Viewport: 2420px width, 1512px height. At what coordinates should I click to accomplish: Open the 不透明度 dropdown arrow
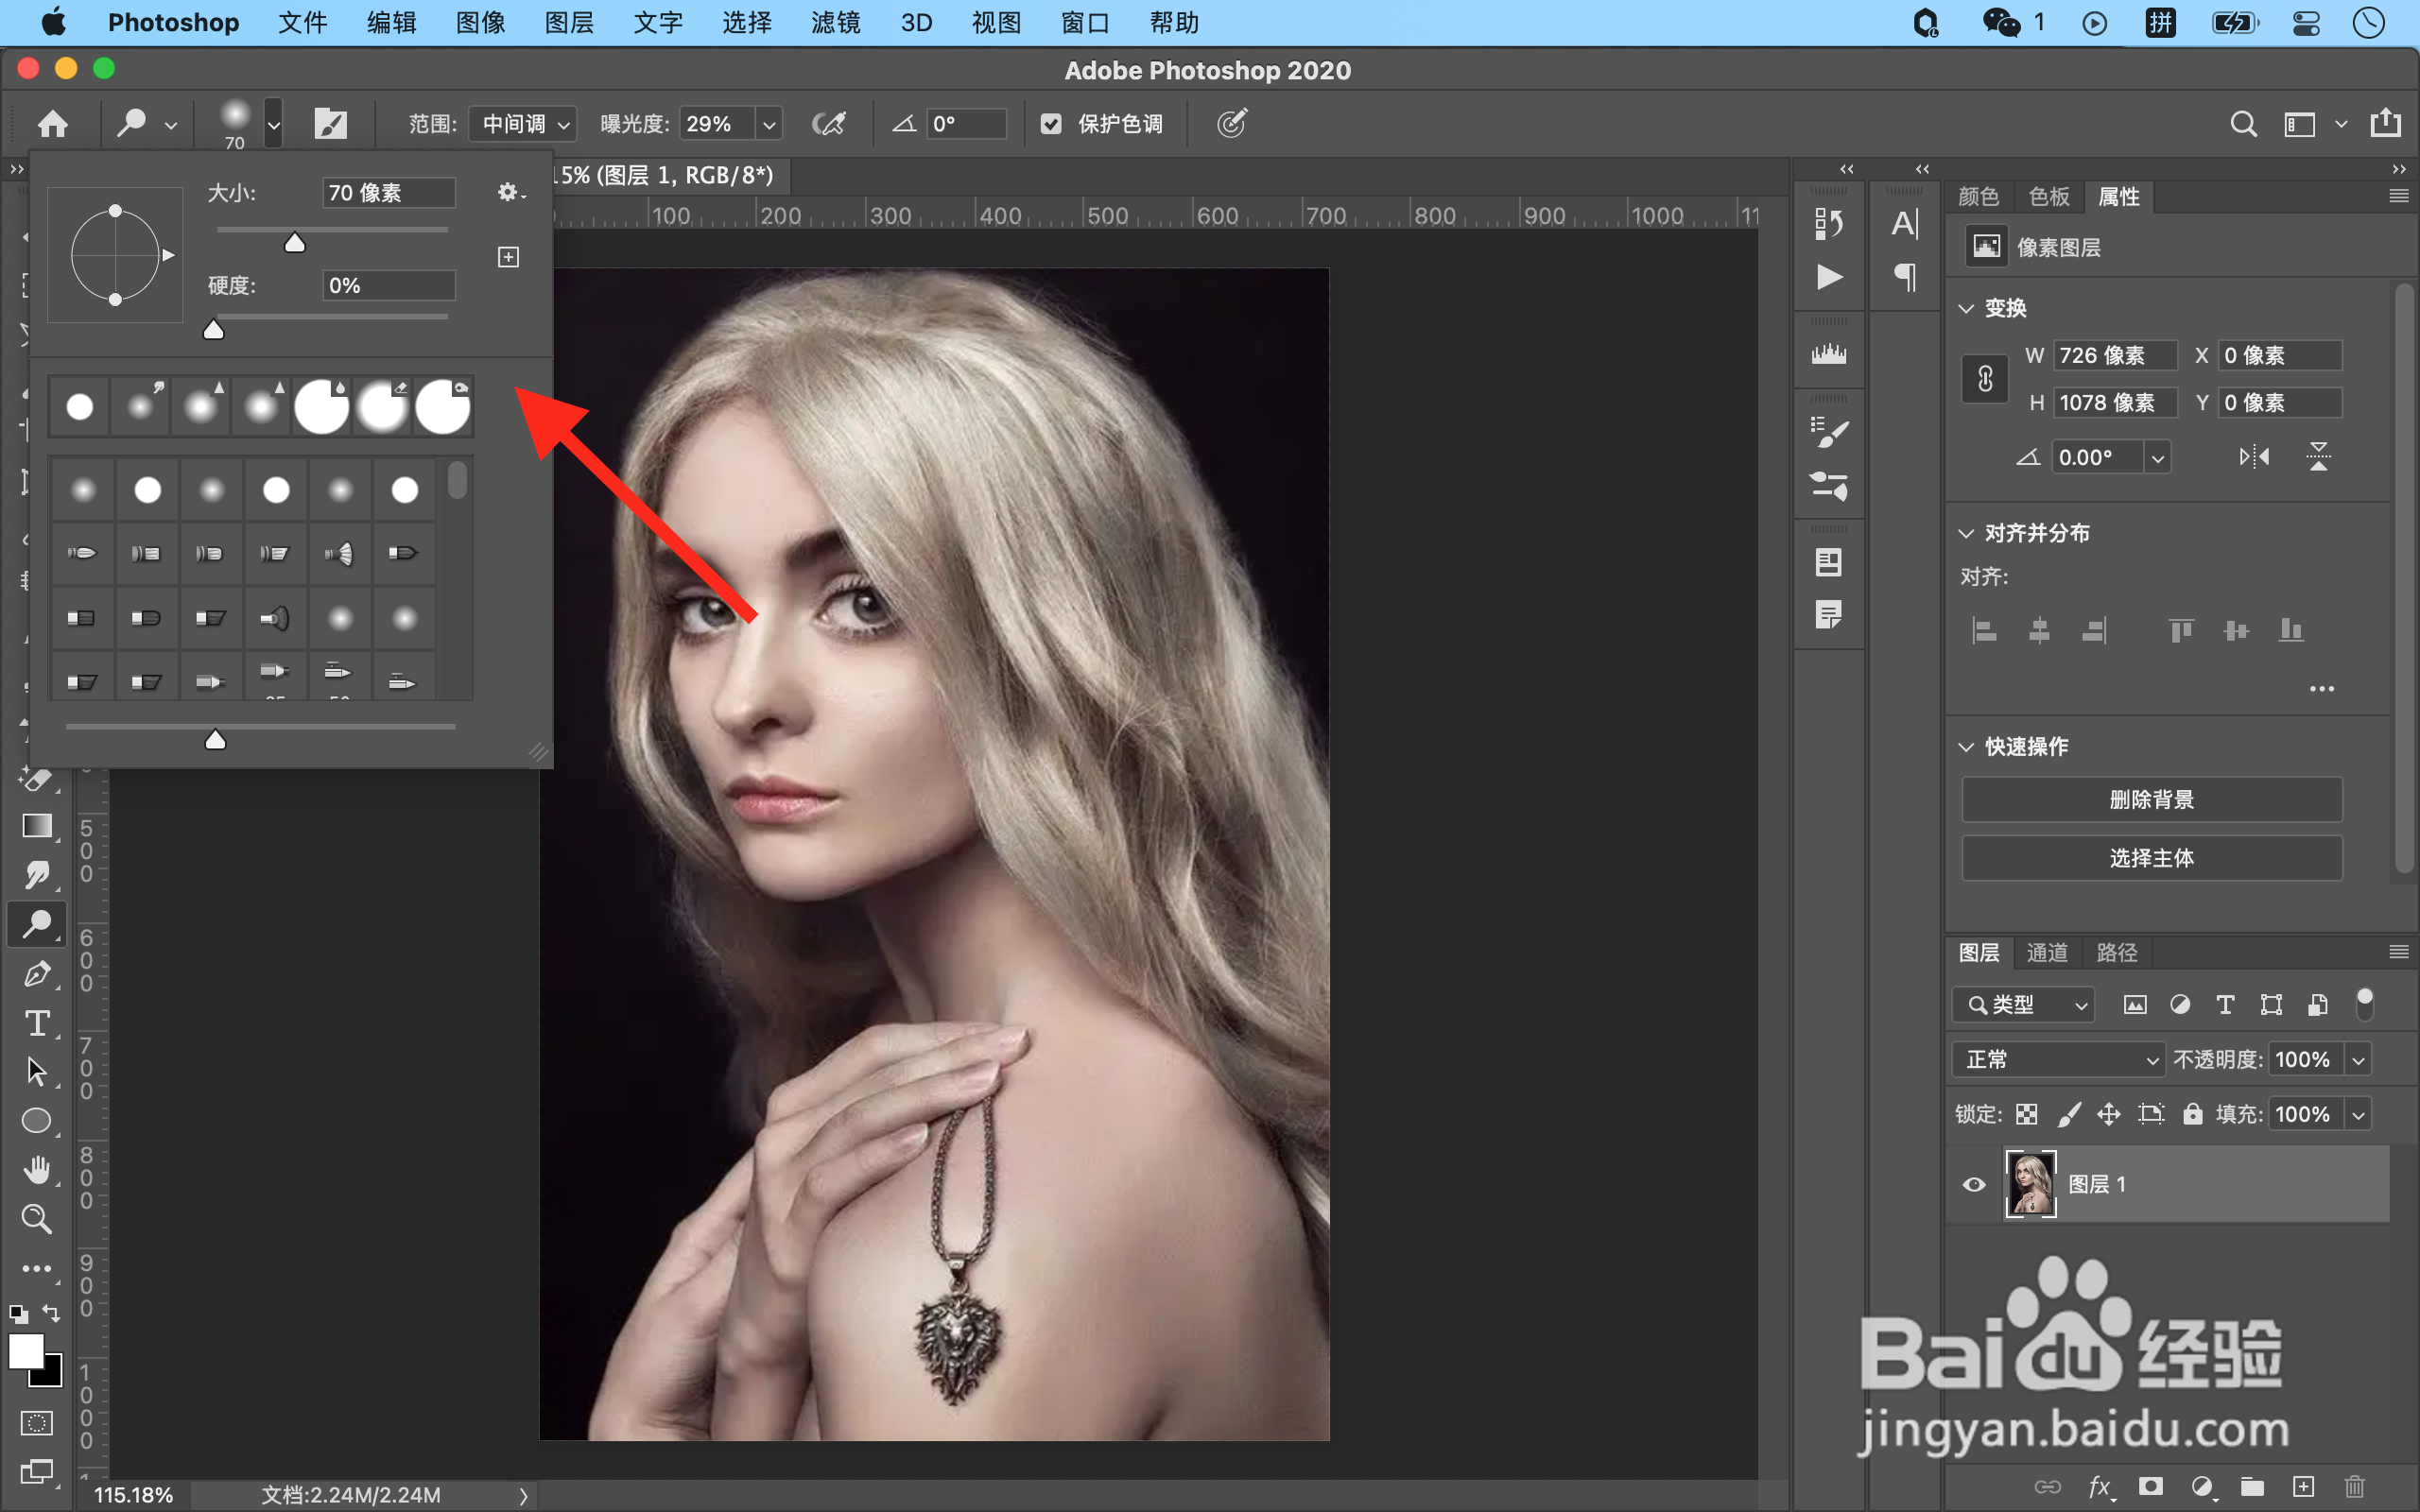(x=2359, y=1059)
